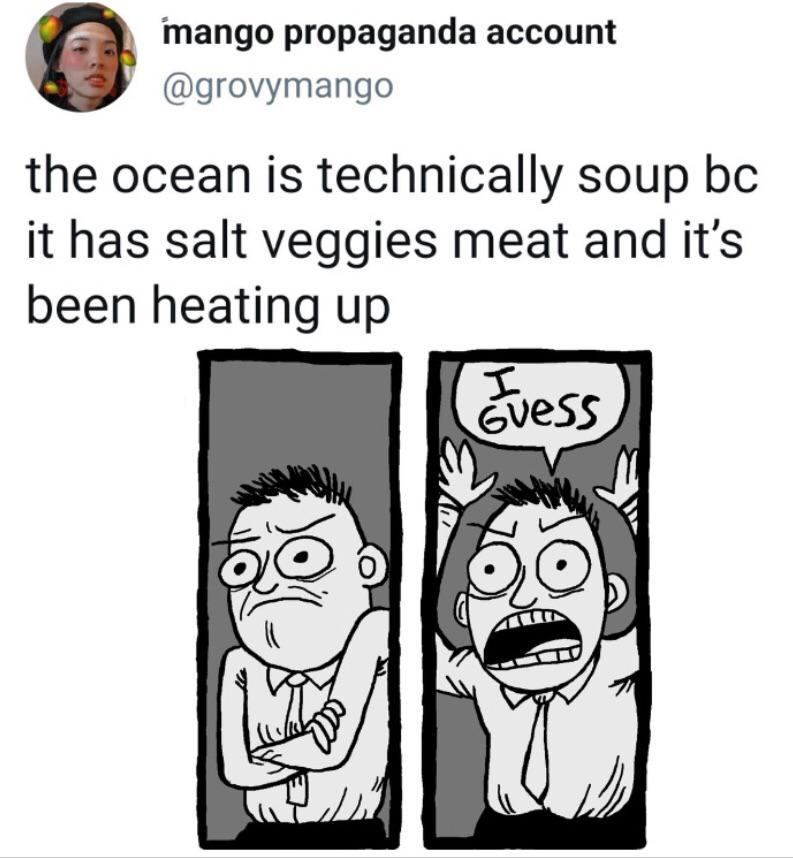Click the display name mango propaganda account
The image size is (793, 858).
coord(389,34)
